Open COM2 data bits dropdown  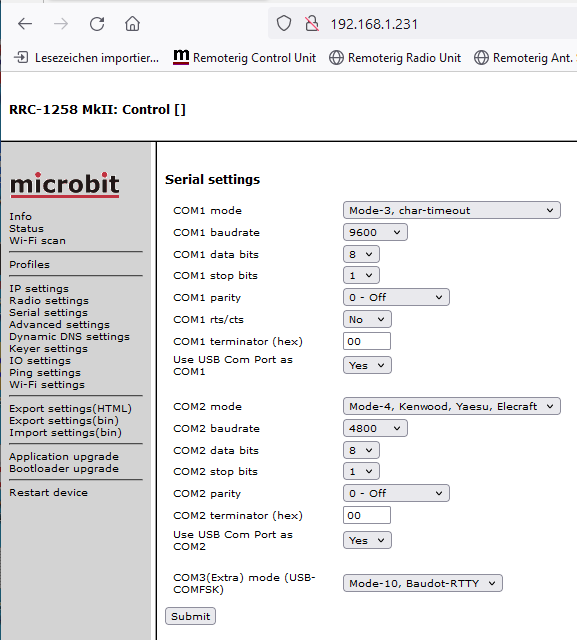pos(361,450)
